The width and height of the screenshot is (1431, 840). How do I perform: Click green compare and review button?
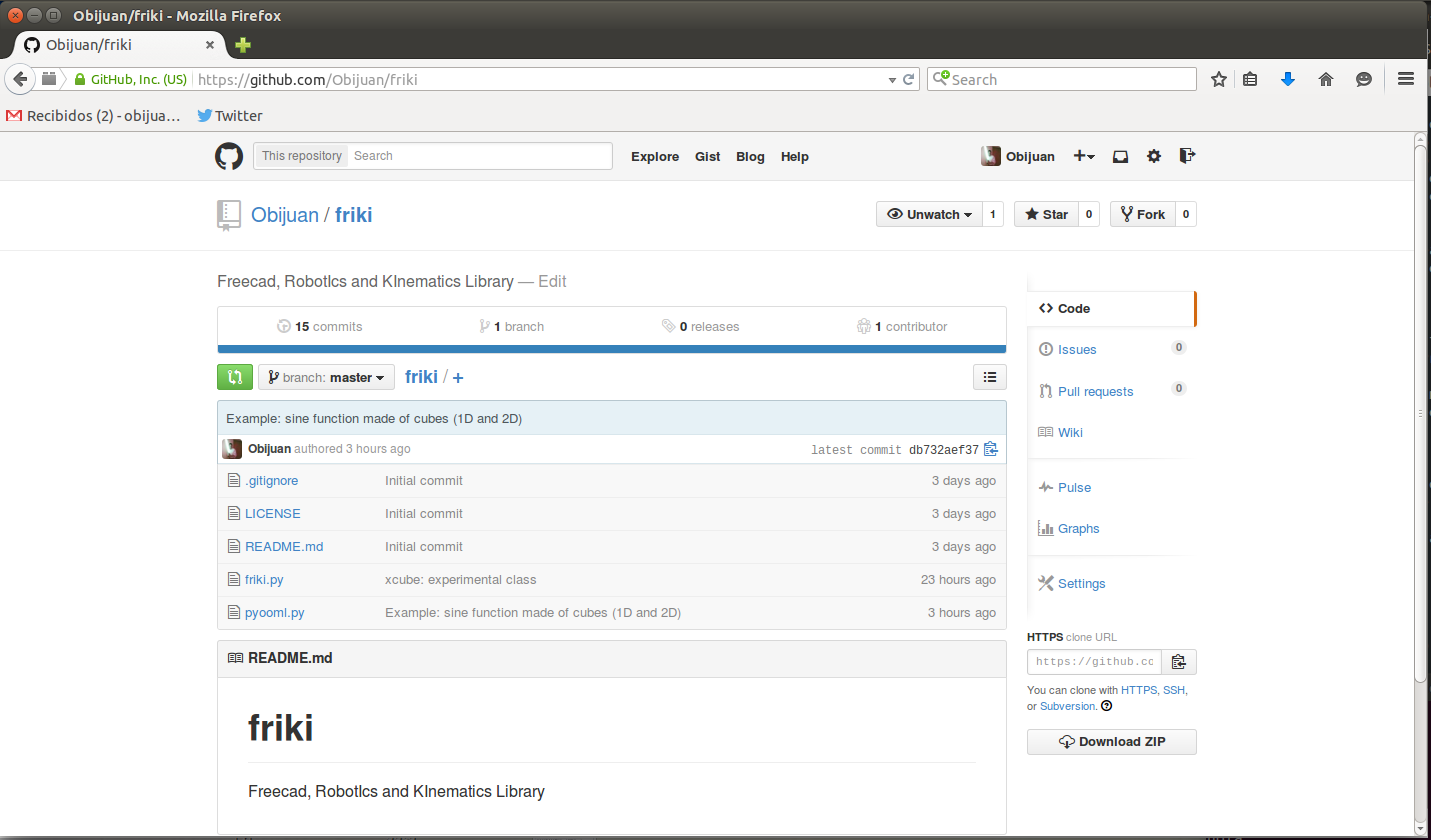pos(235,377)
